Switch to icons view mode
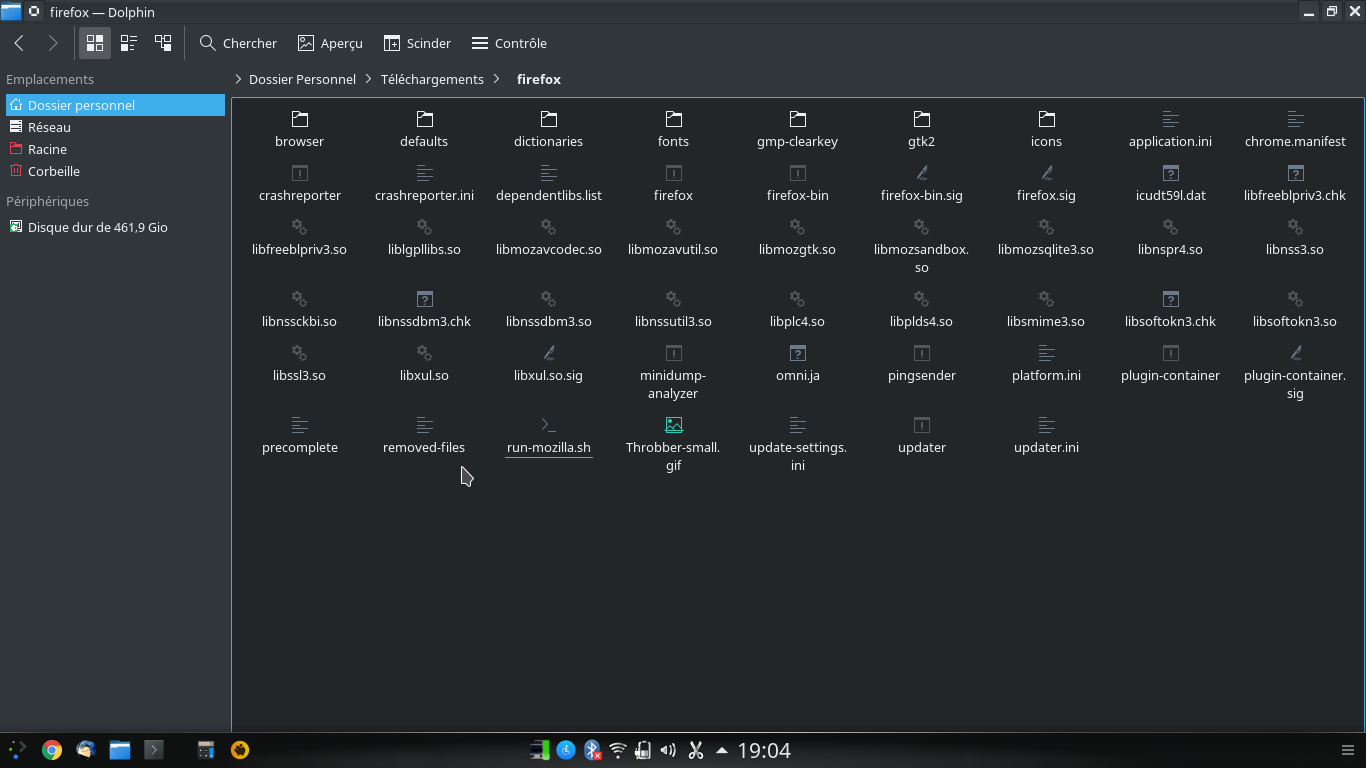This screenshot has height=768, width=1366. pyautogui.click(x=95, y=43)
